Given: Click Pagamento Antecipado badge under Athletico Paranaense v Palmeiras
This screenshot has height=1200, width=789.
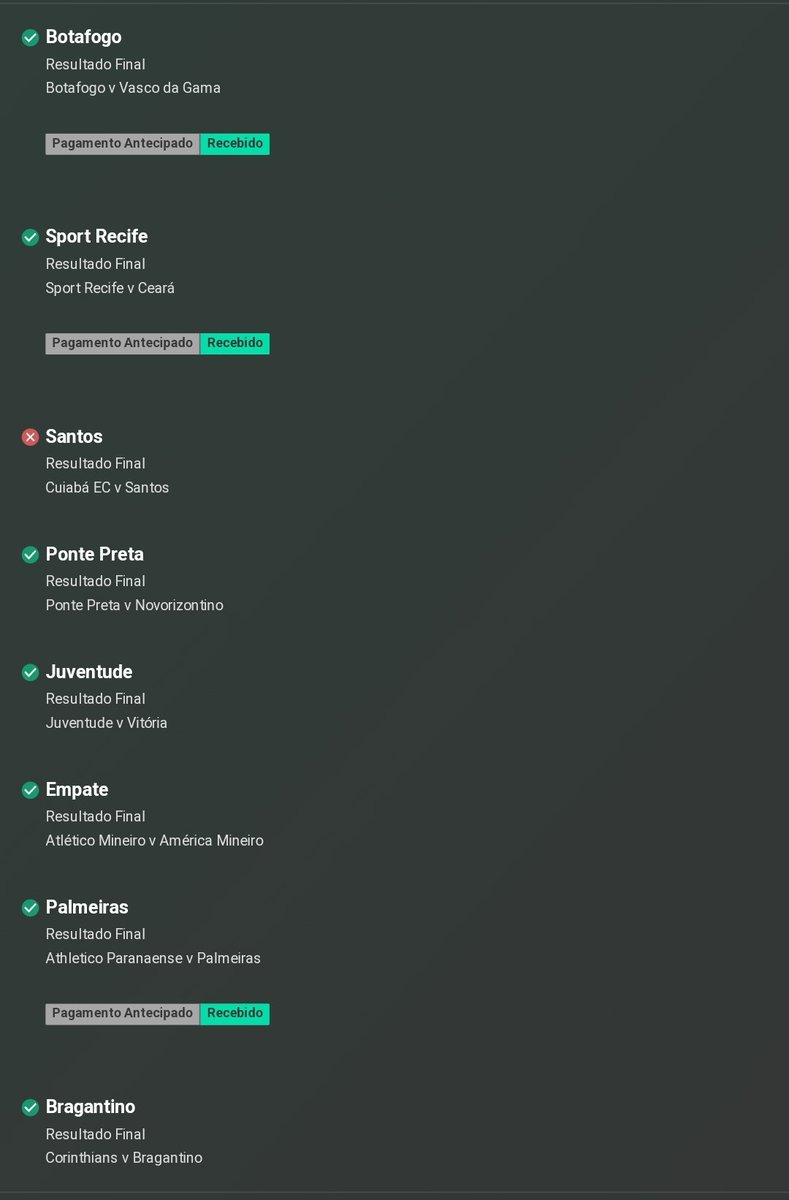Looking at the screenshot, I should (122, 1014).
